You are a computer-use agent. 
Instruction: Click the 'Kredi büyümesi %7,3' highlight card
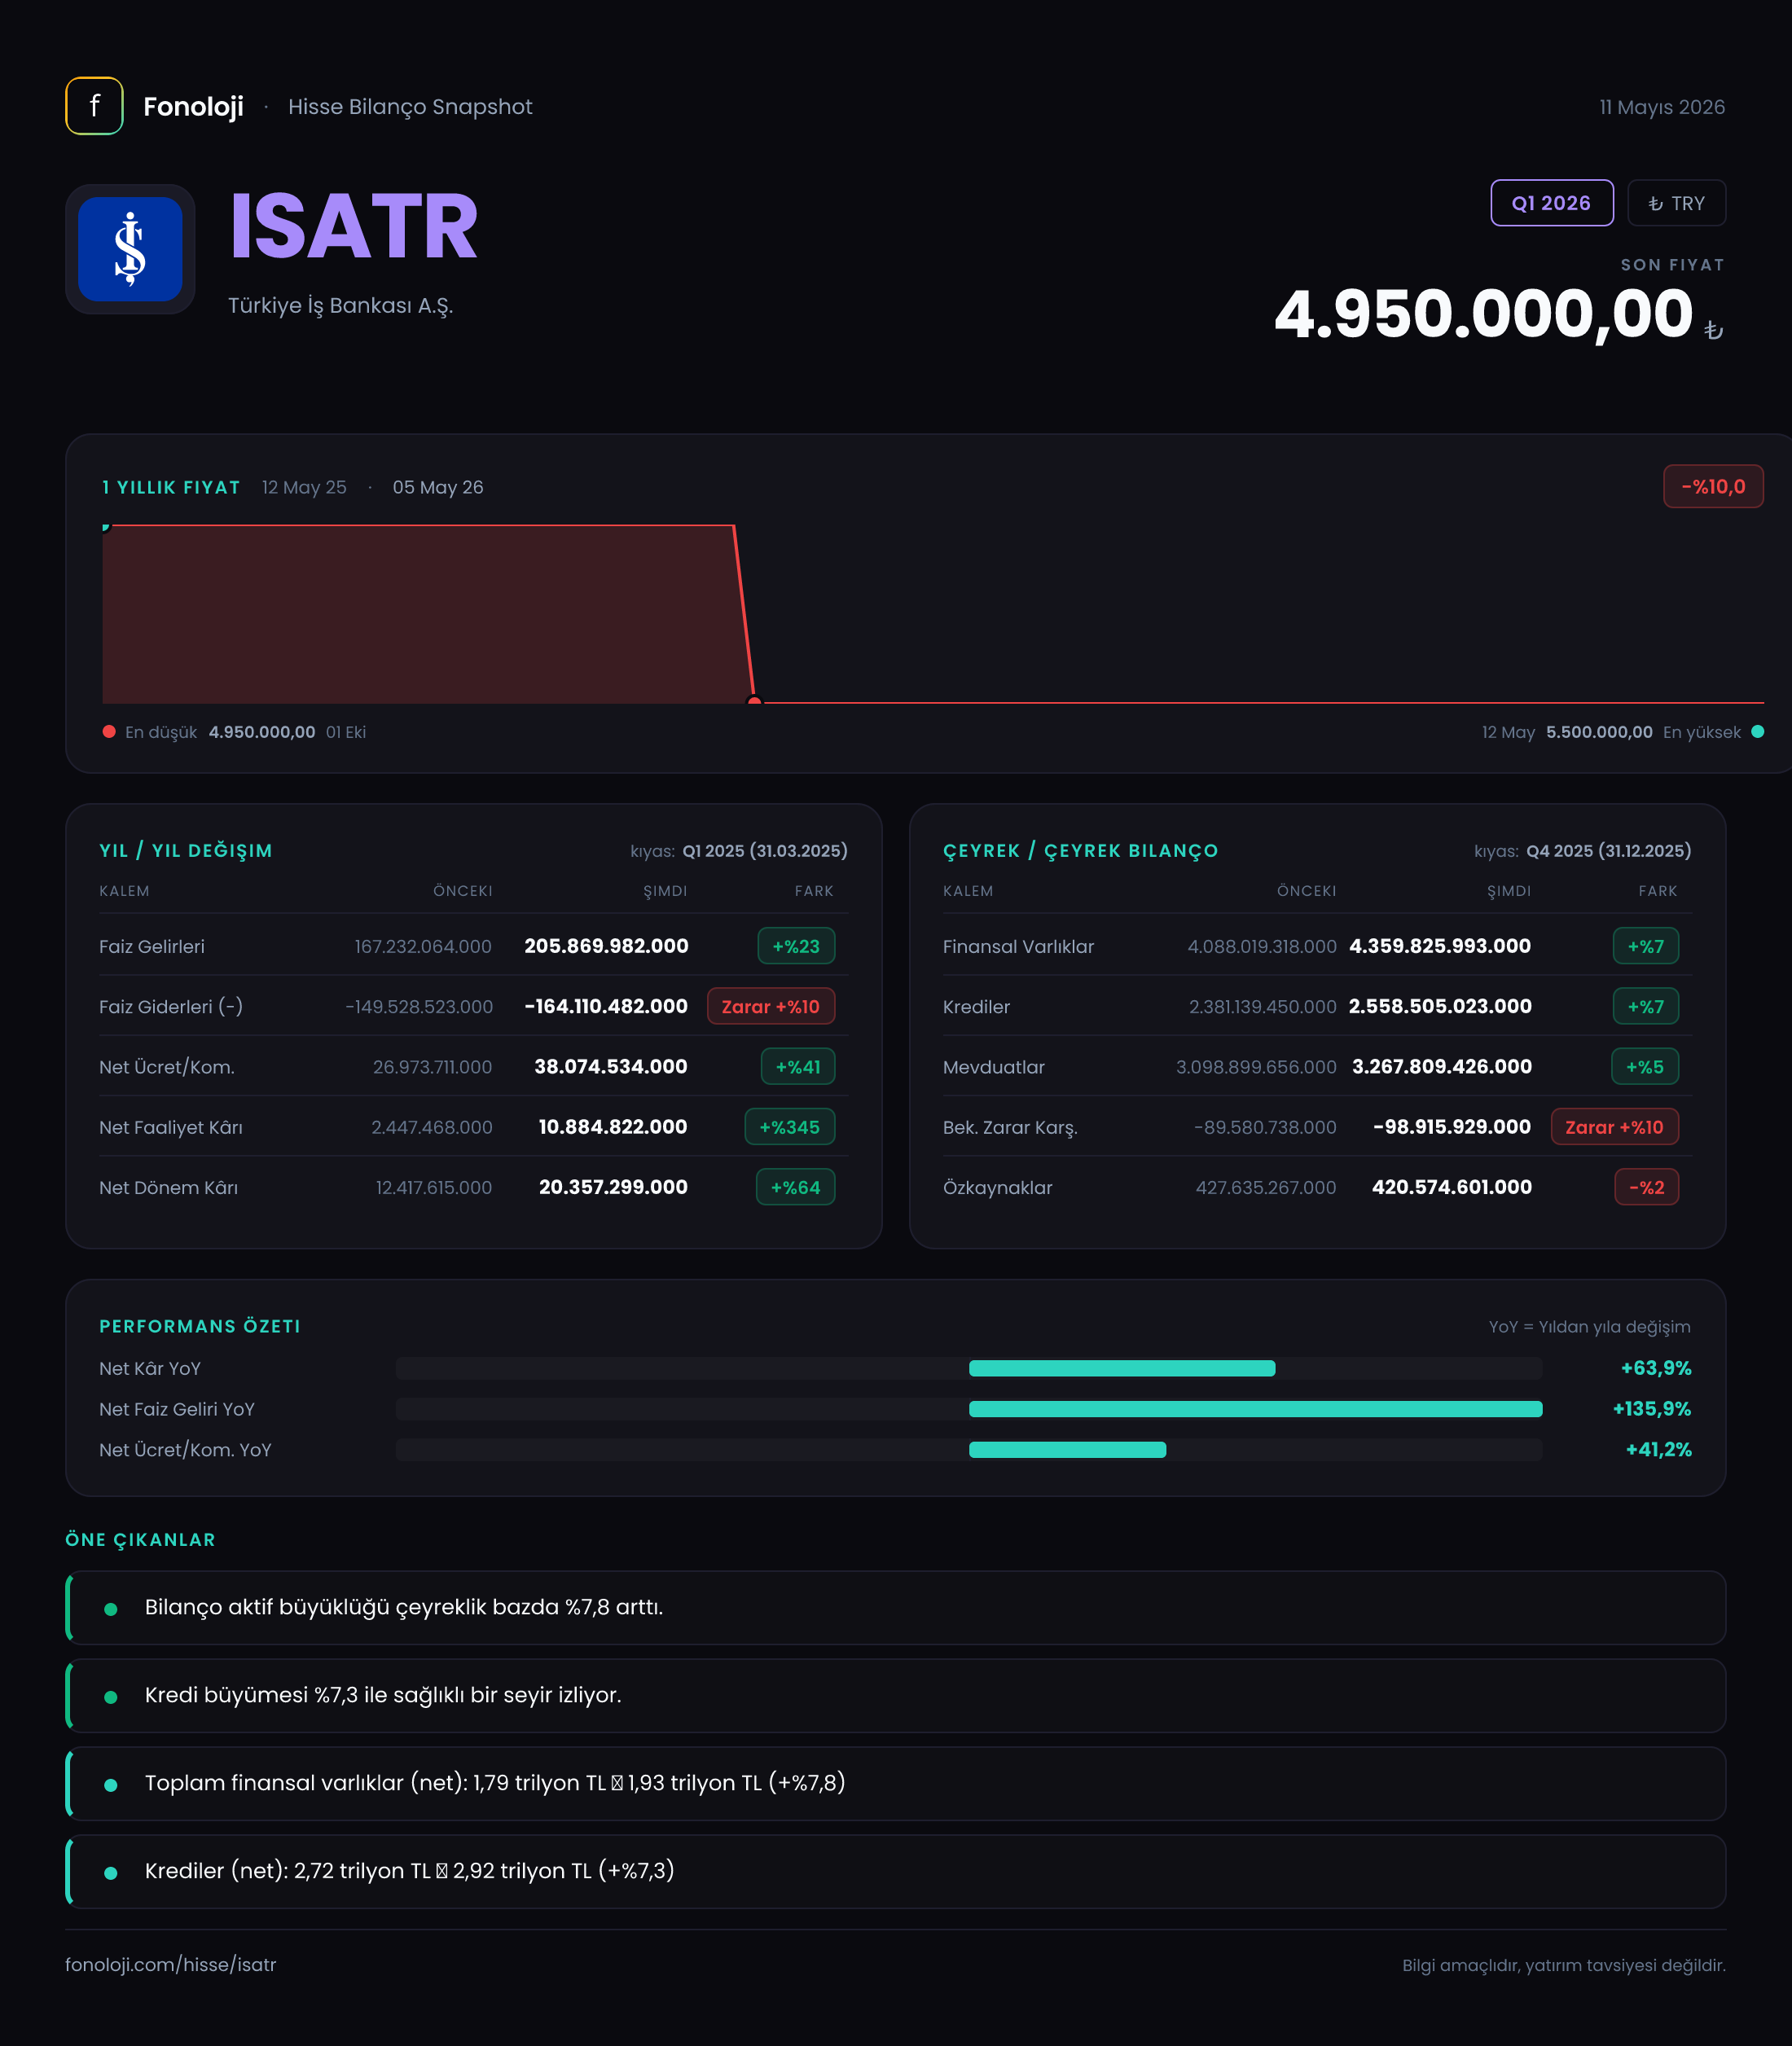tap(896, 1696)
